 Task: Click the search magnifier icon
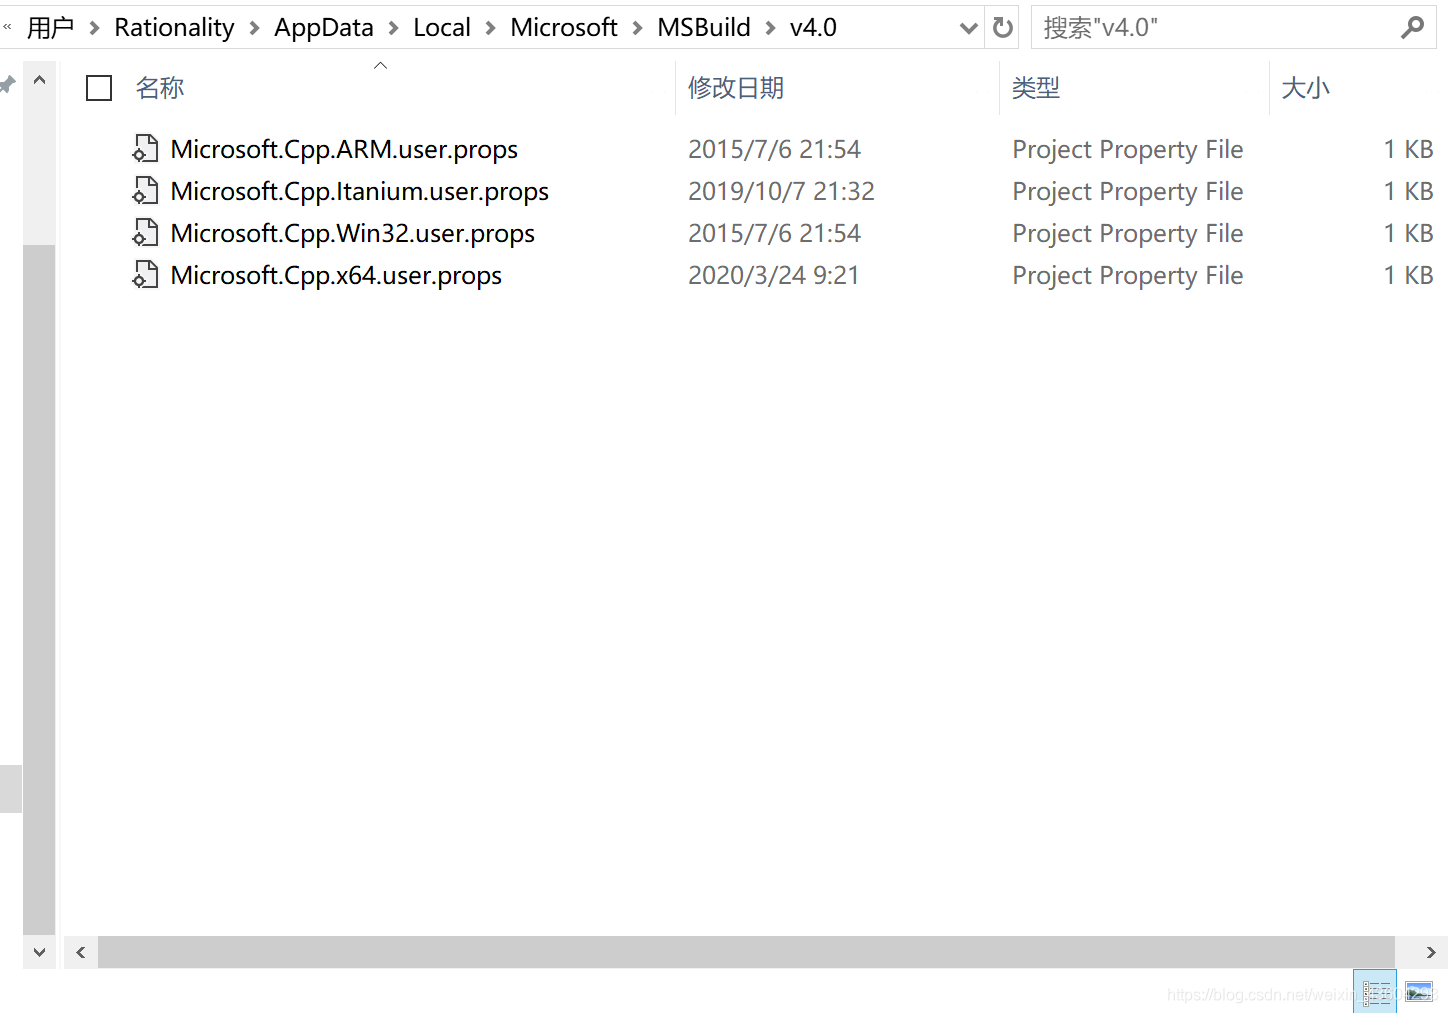point(1412,28)
